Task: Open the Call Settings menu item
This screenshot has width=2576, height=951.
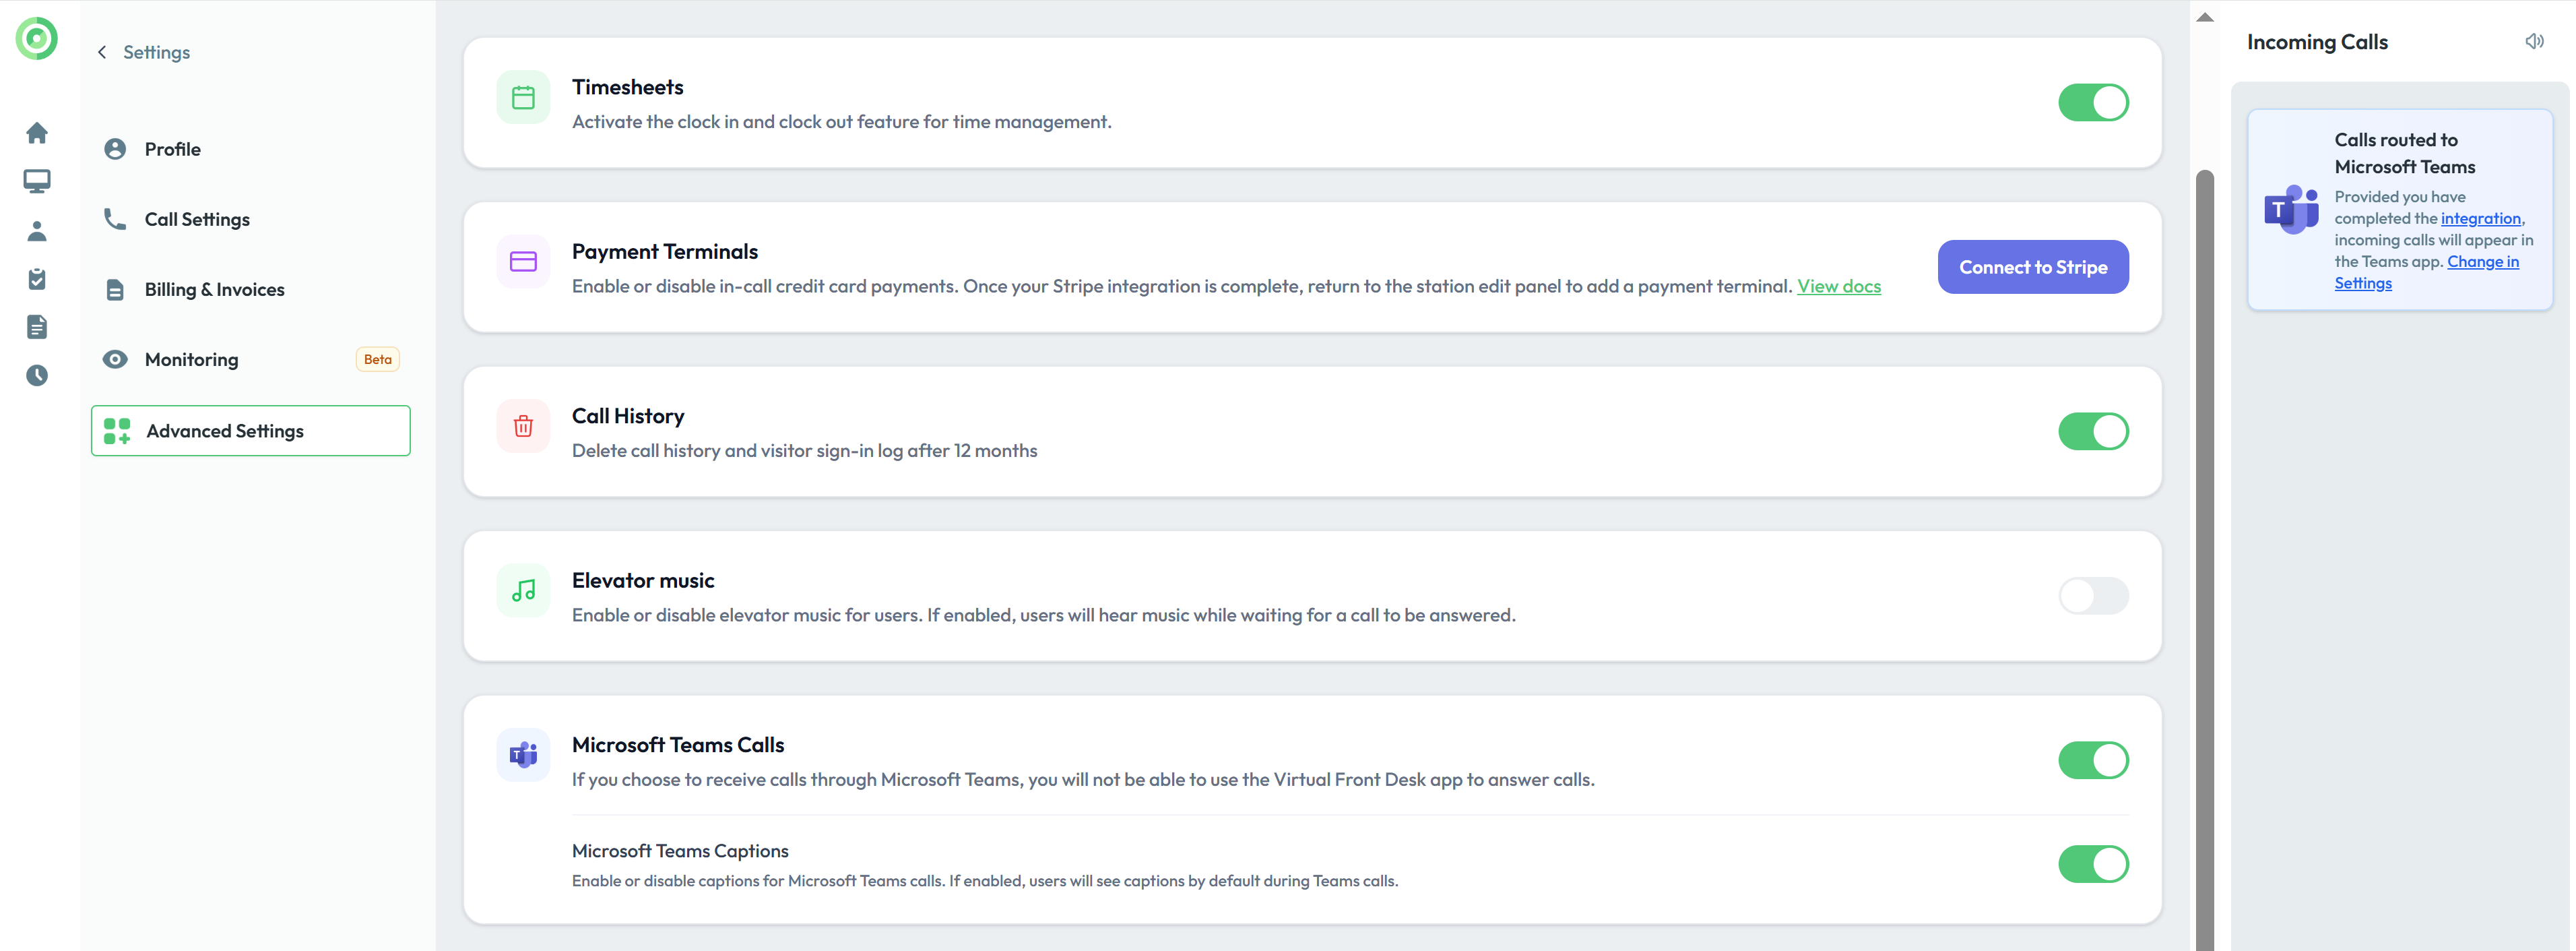Action: pos(197,219)
